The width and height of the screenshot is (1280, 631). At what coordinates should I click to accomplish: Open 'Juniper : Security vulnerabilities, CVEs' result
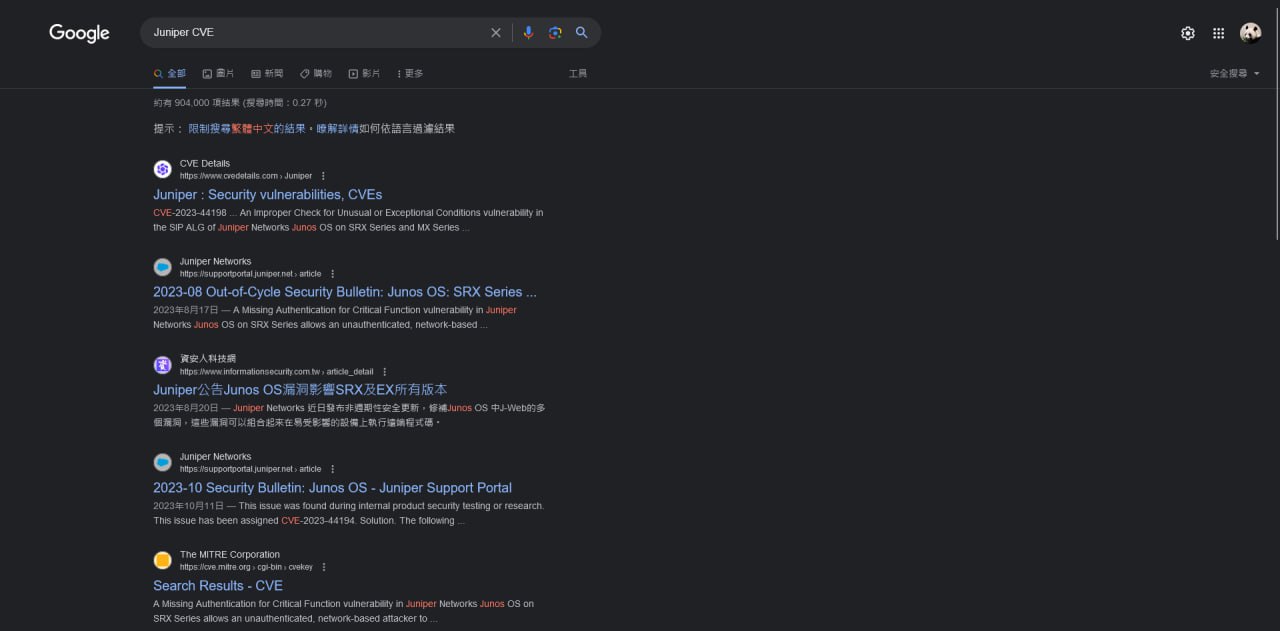click(x=267, y=195)
